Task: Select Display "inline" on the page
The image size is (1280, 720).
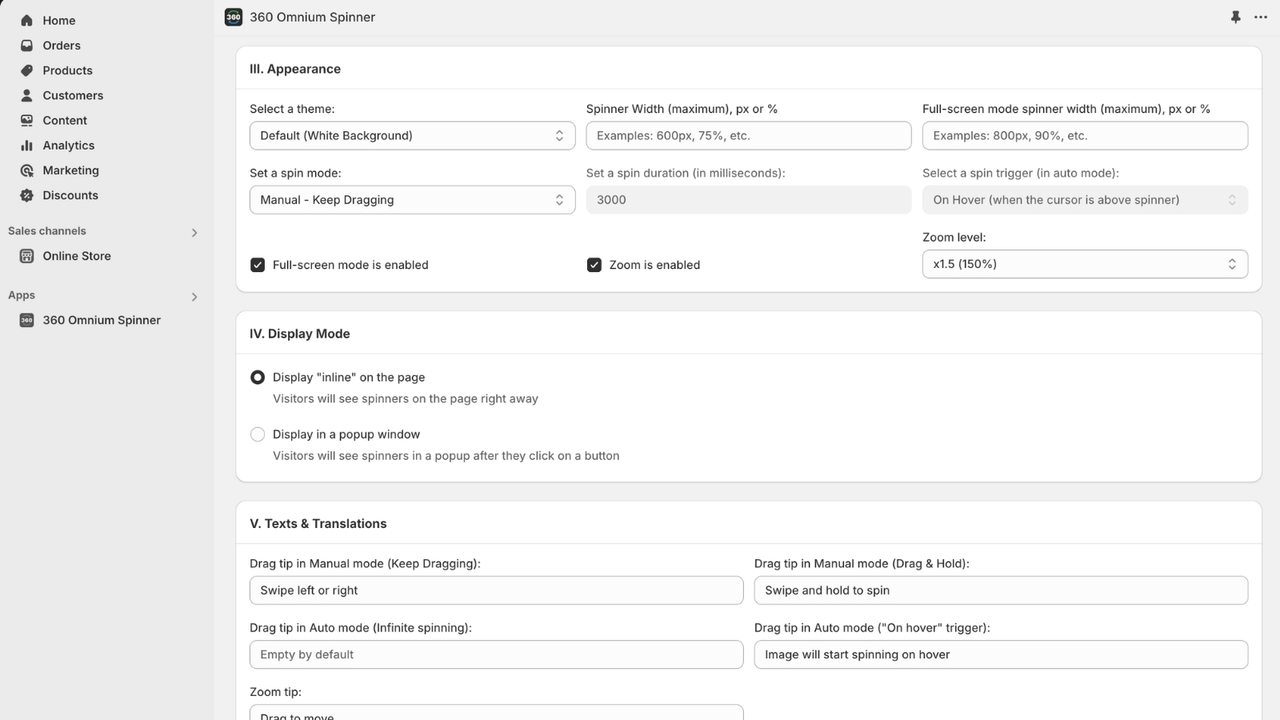Action: pyautogui.click(x=258, y=377)
